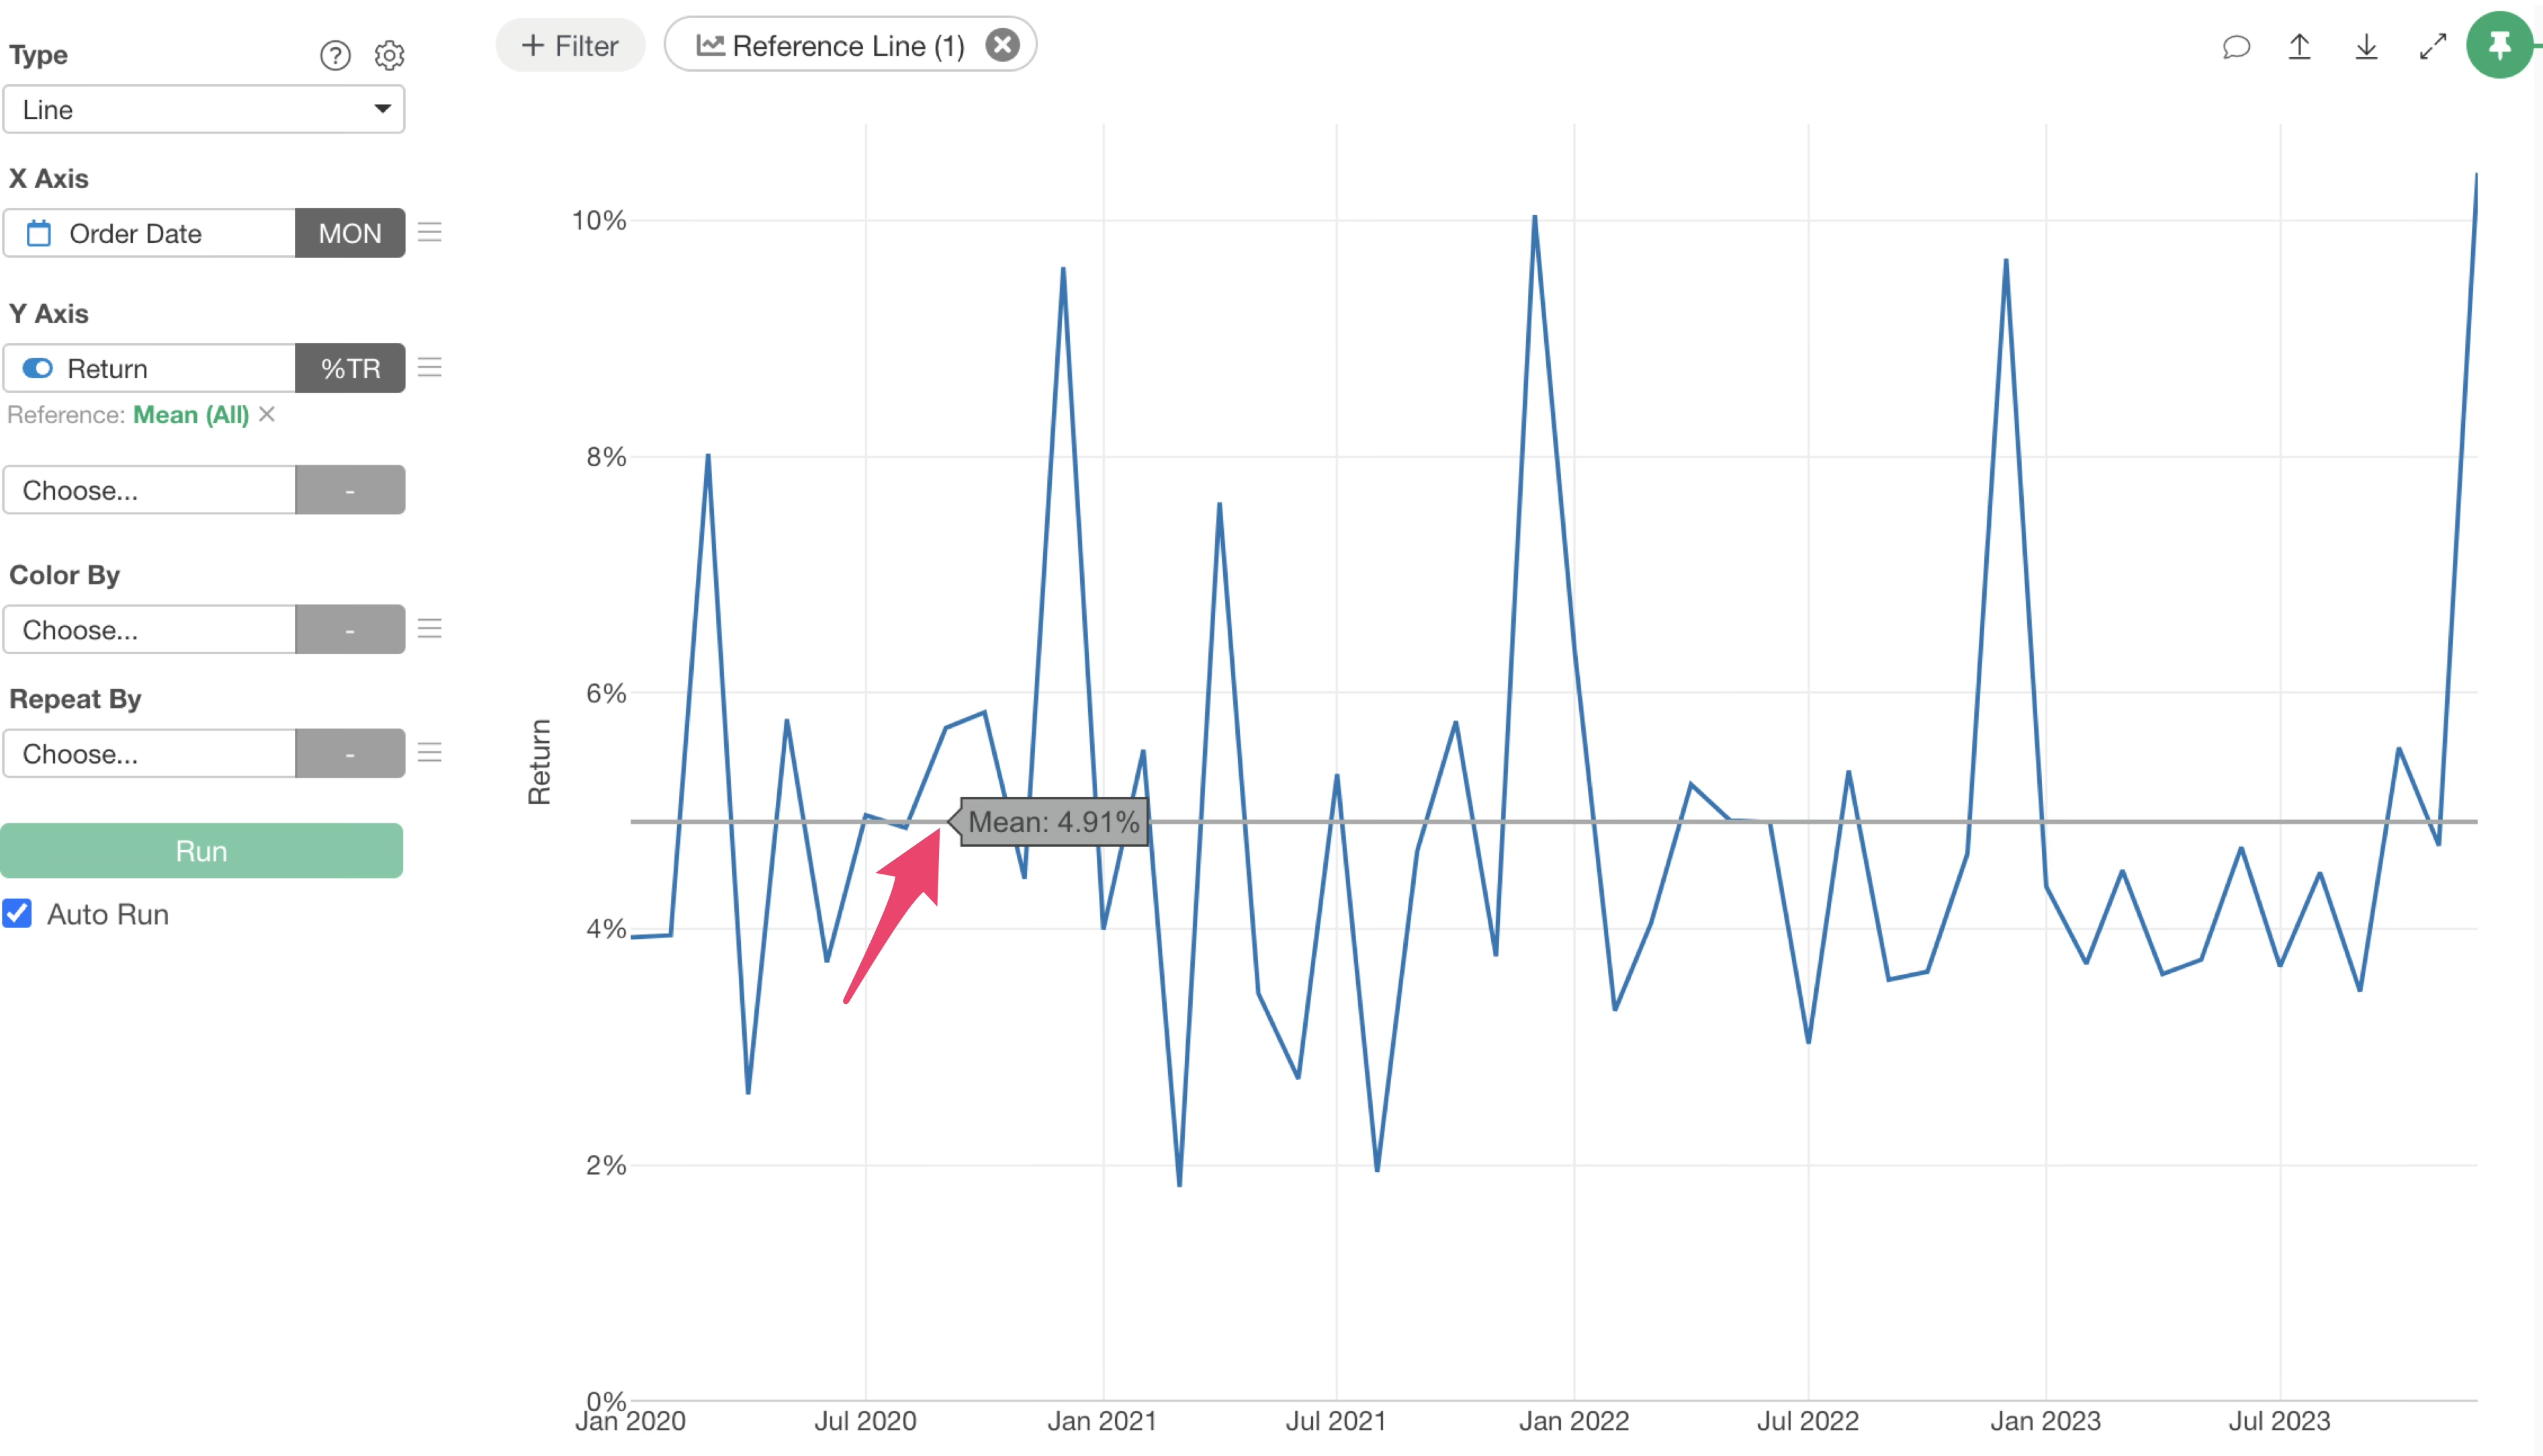
Task: Open the Repeat By Choose dropdown
Action: coord(150,753)
